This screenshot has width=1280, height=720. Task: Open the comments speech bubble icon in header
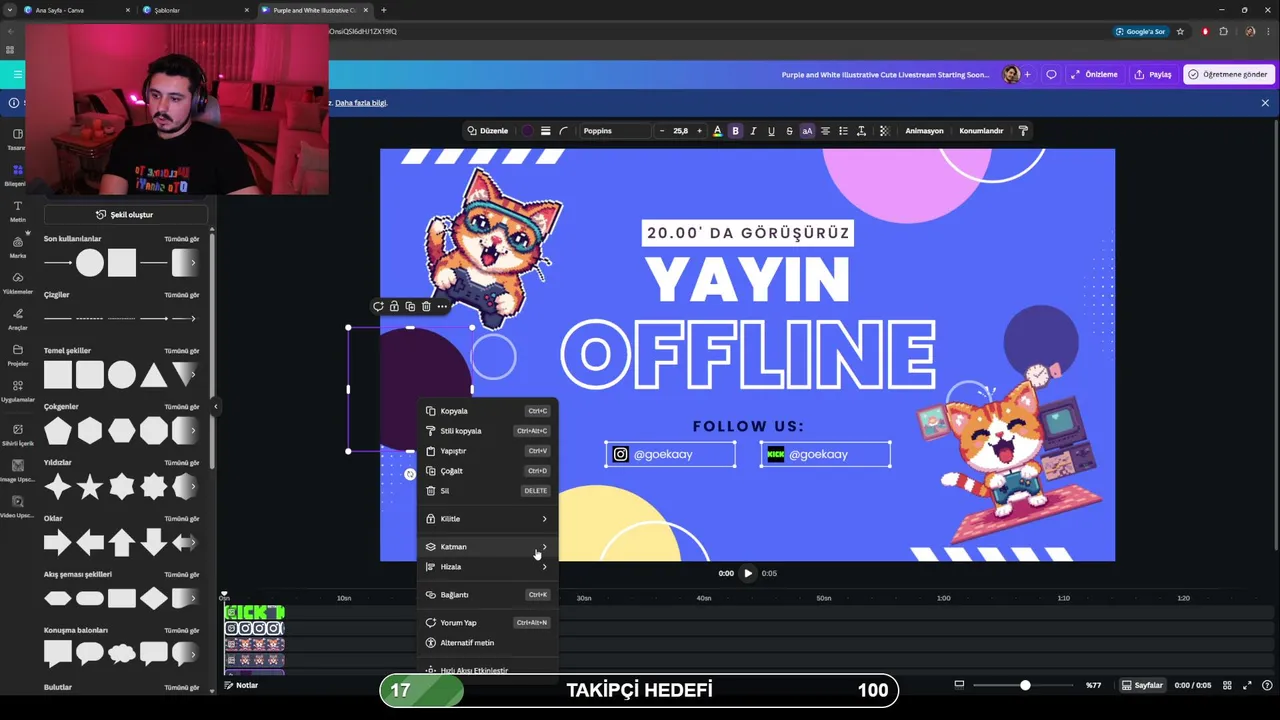coord(1051,74)
